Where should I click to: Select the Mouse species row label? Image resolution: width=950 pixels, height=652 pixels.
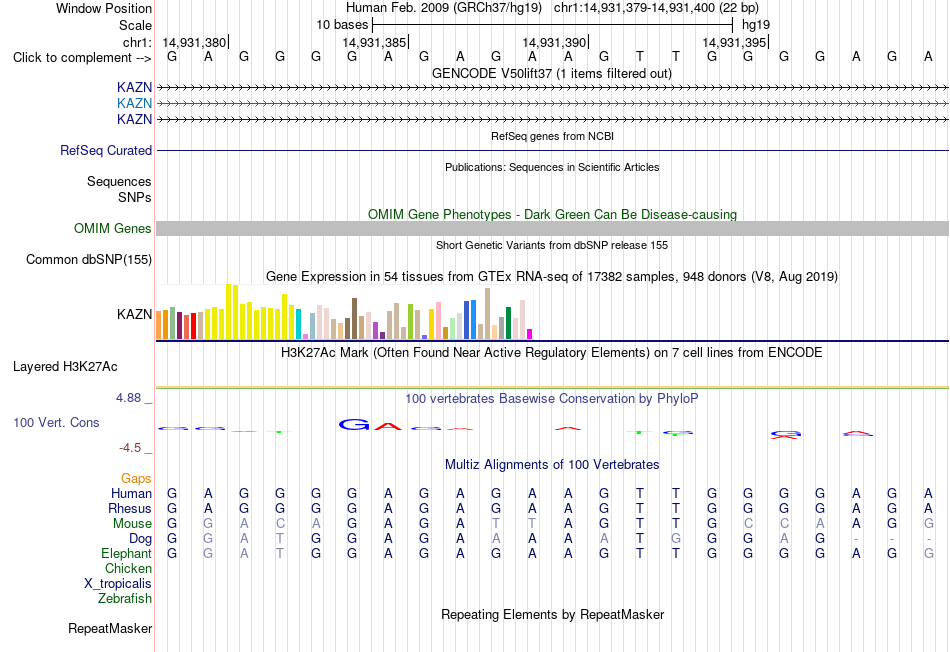pyautogui.click(x=132, y=524)
